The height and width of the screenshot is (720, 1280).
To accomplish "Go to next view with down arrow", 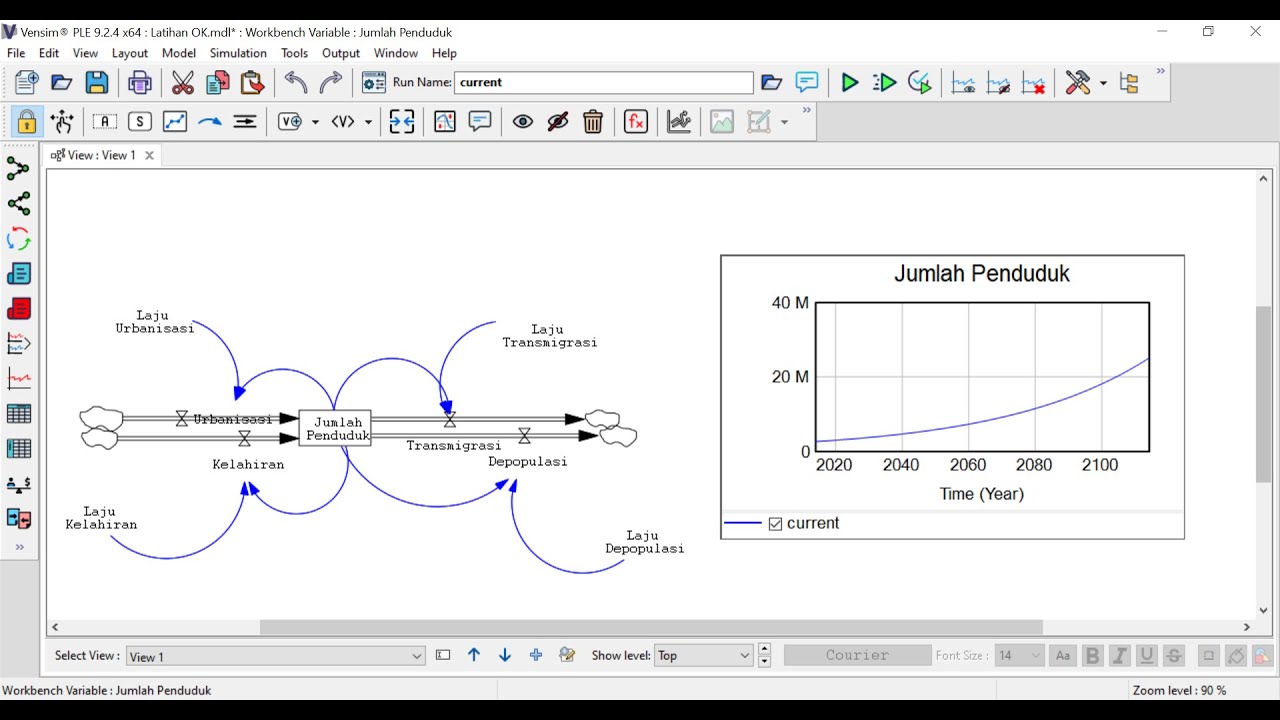I will point(505,655).
